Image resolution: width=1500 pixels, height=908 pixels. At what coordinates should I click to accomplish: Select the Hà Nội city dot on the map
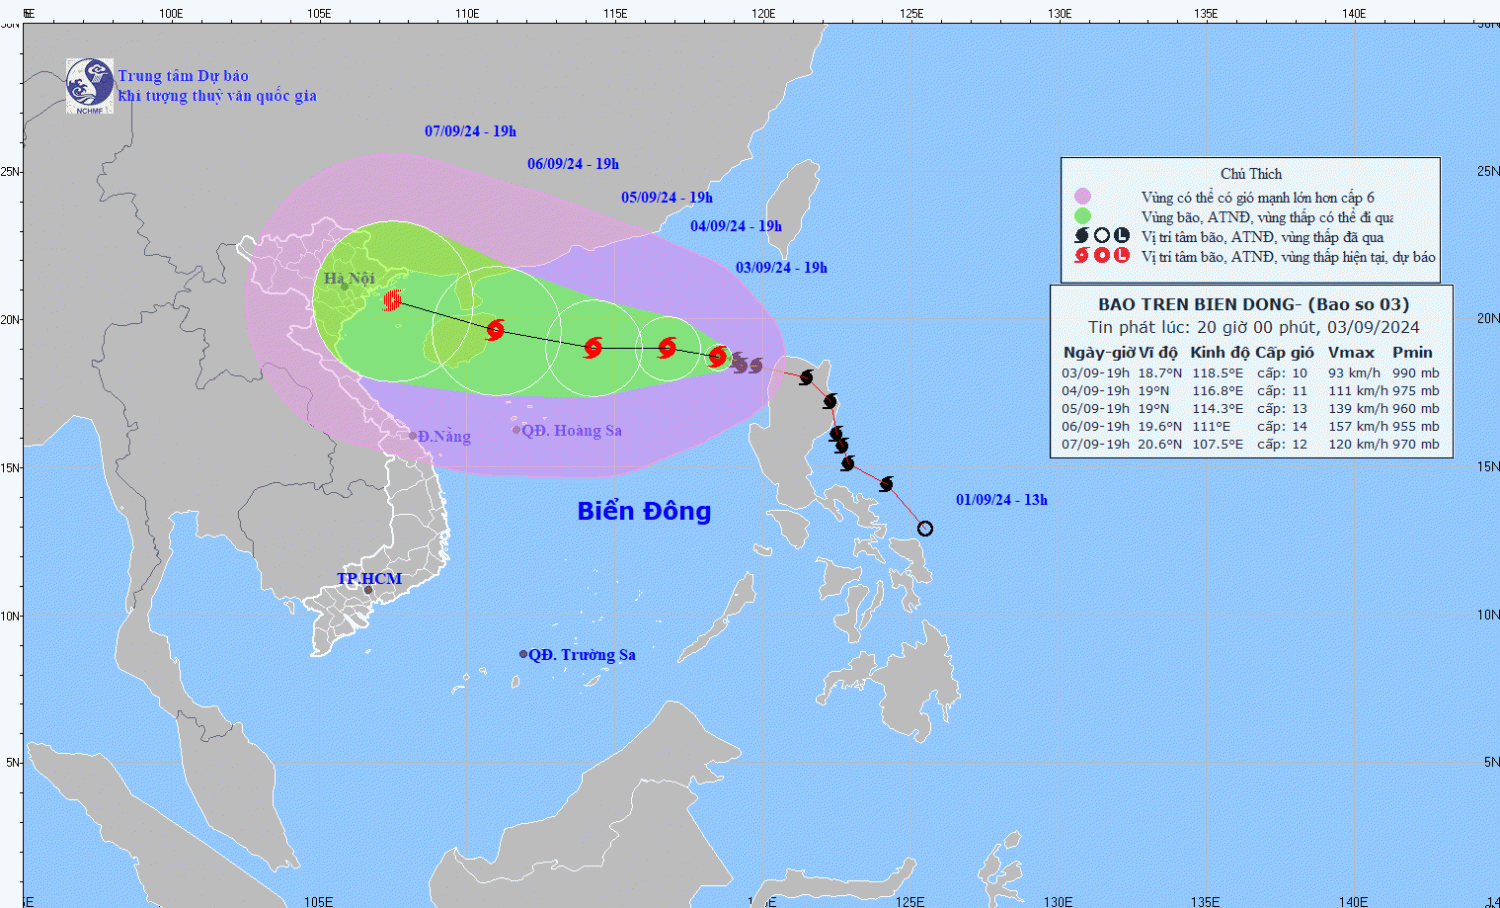click(344, 286)
